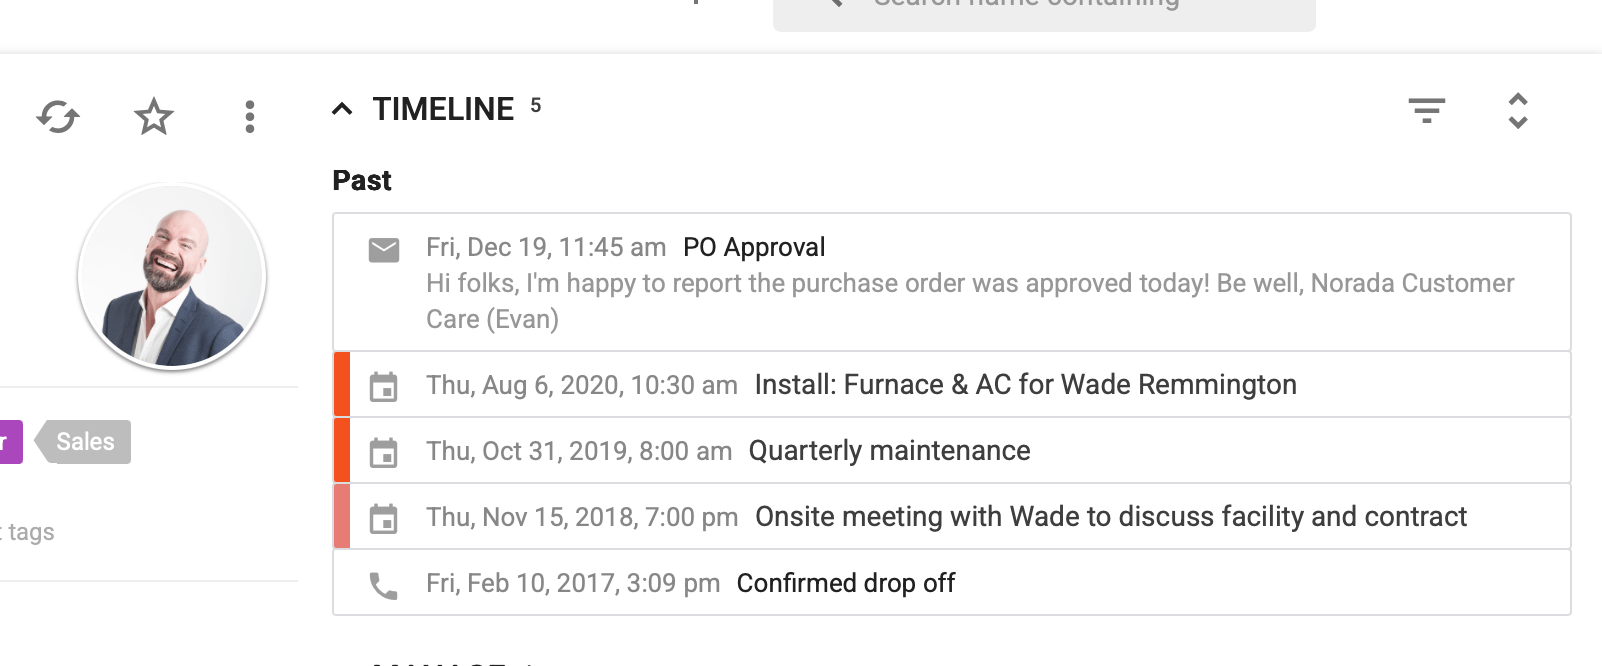Viewport: 1602px width, 666px height.
Task: Open the Quarterly maintenance event
Action: [889, 451]
